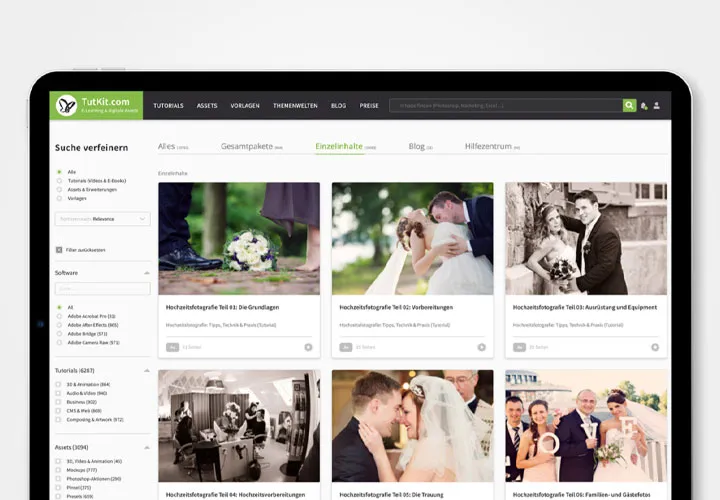
Task: Click the green search magnifier button
Action: (629, 106)
